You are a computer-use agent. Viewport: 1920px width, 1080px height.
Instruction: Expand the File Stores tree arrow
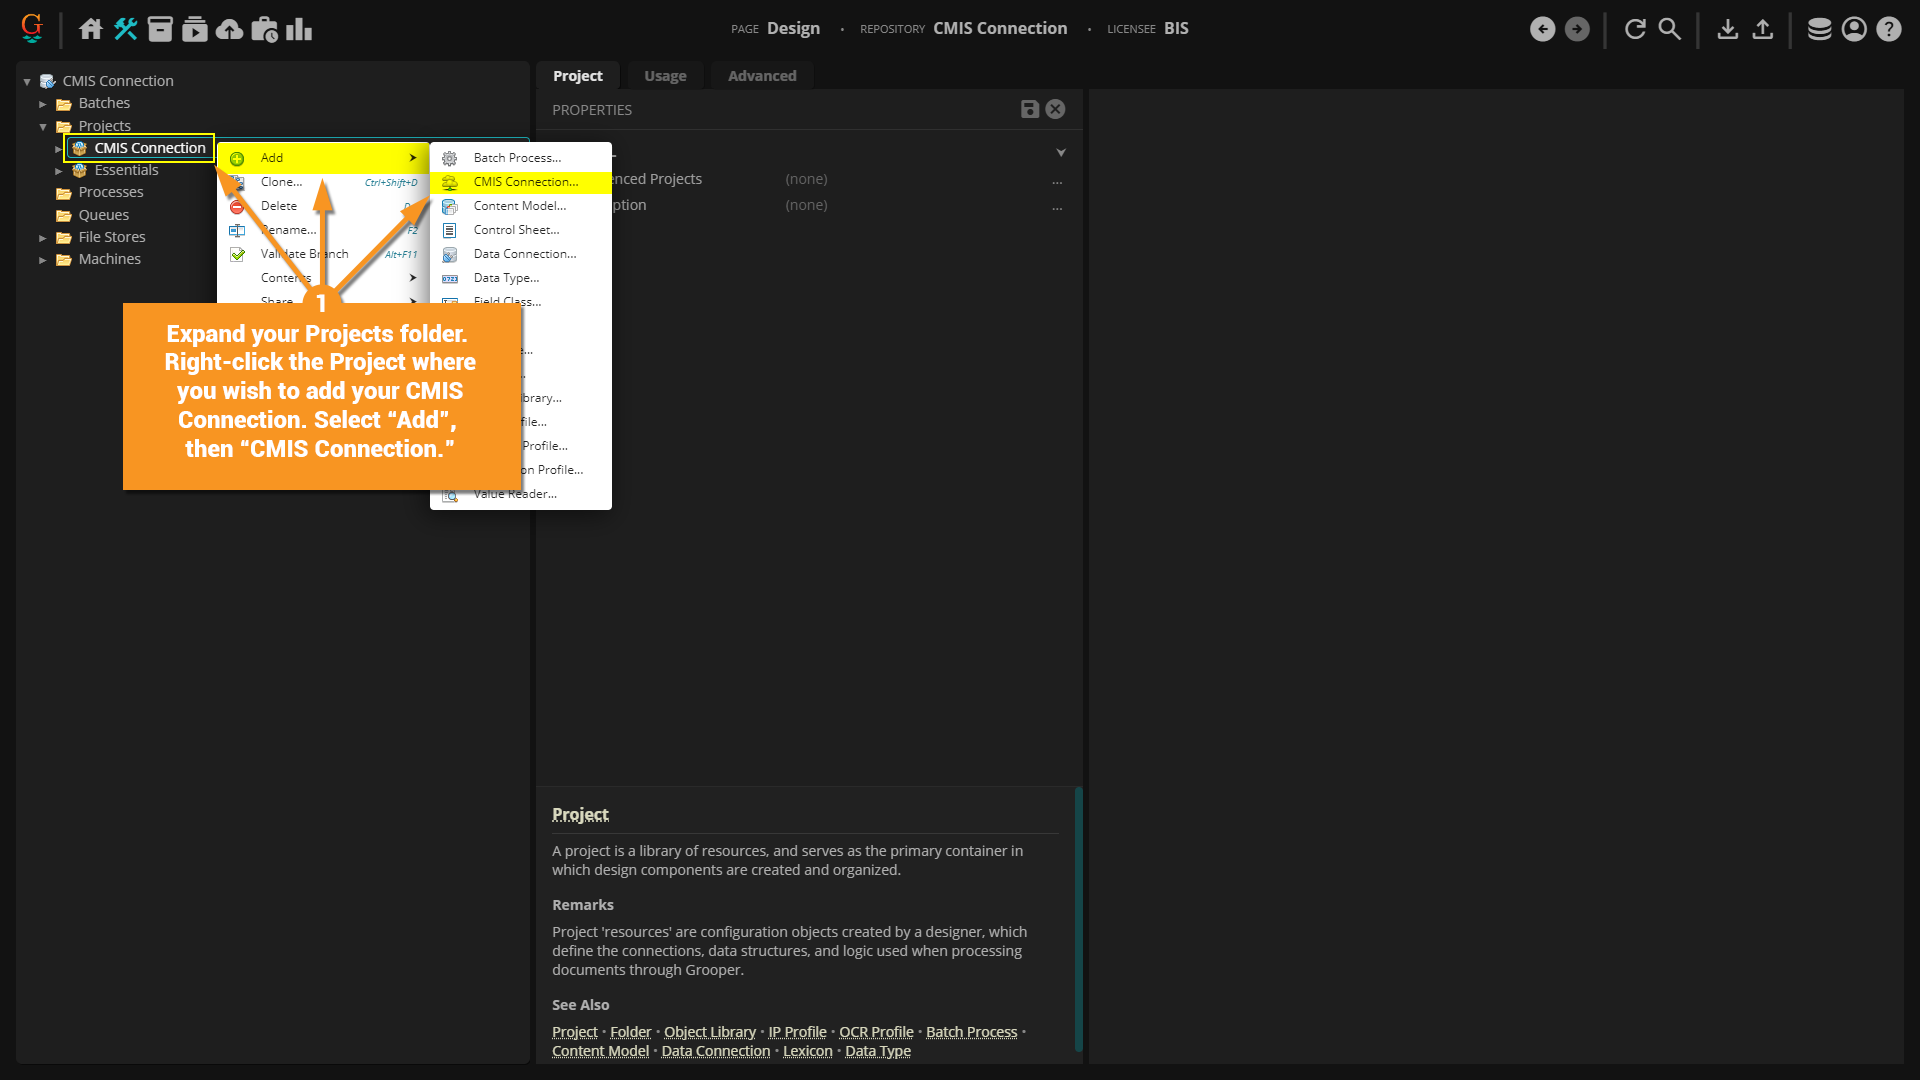[x=43, y=238]
